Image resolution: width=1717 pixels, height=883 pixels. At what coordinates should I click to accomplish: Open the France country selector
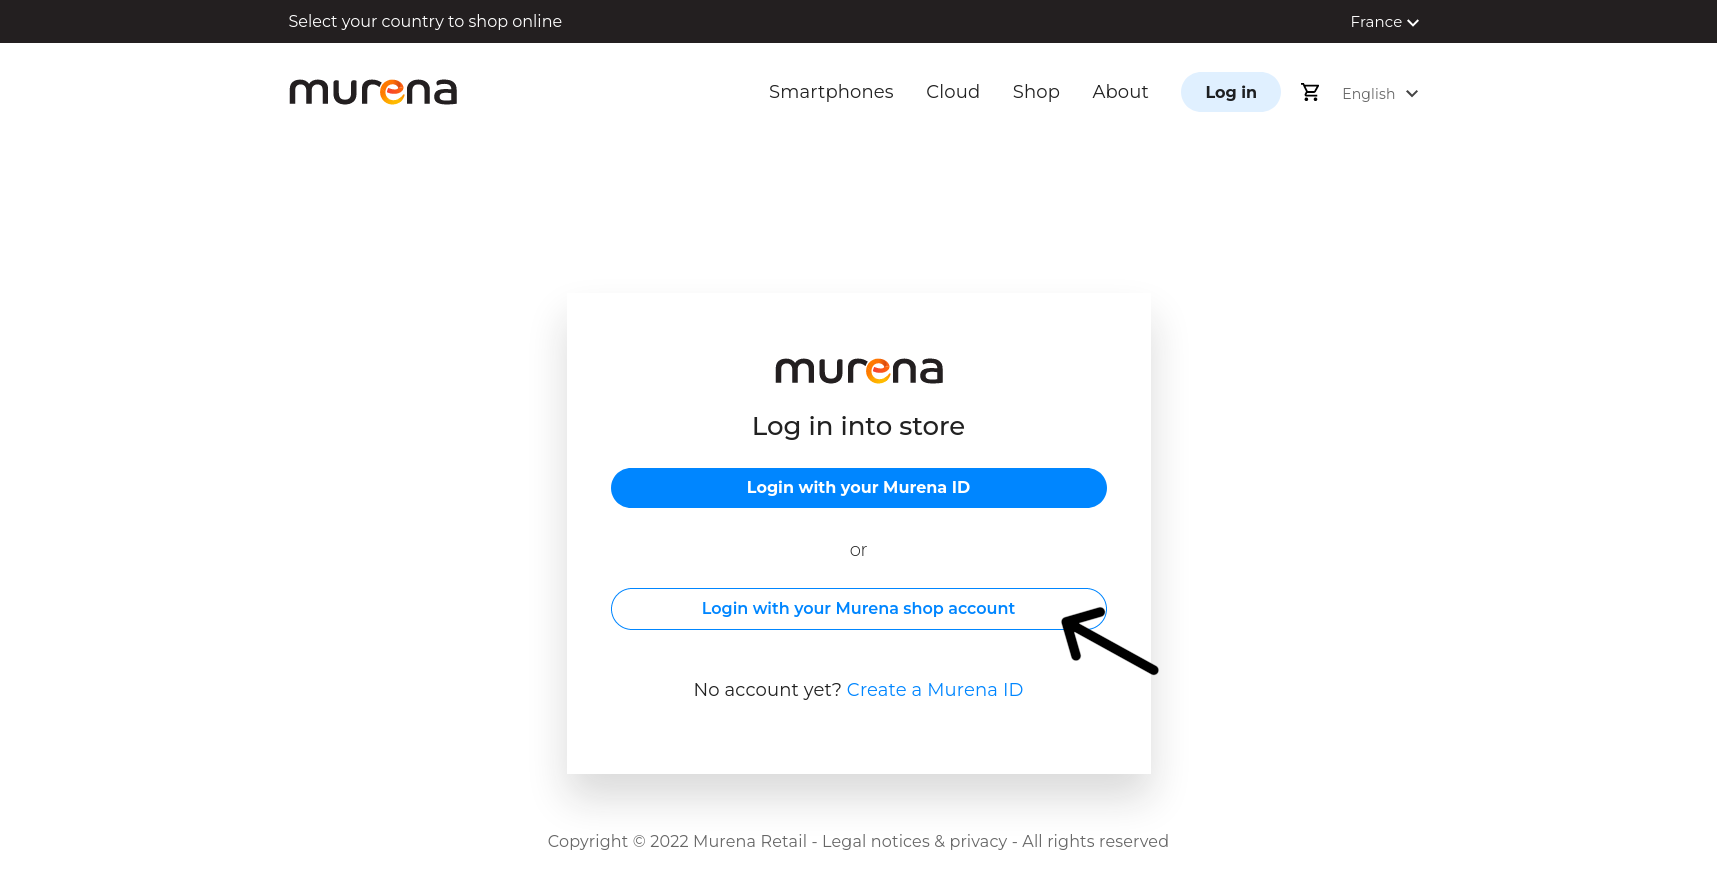(x=1376, y=22)
